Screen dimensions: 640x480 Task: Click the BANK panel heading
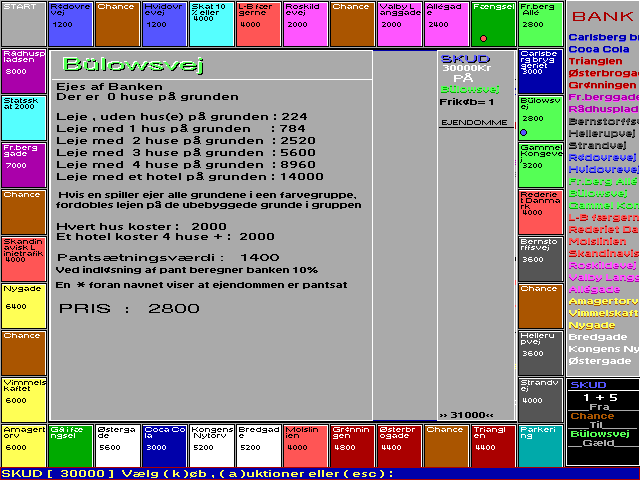(602, 16)
